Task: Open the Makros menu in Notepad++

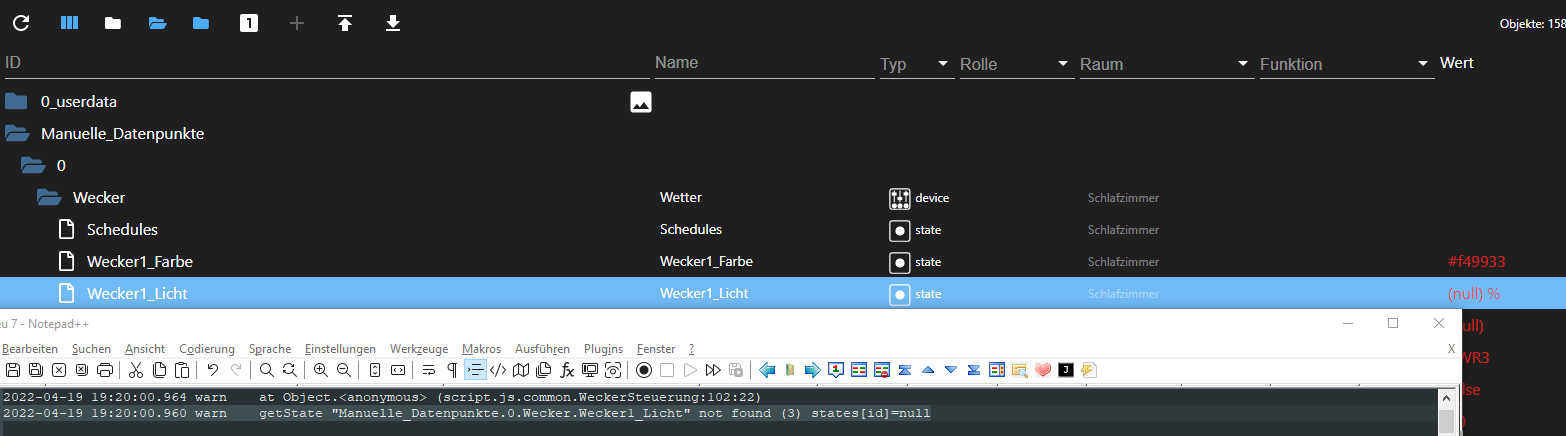Action: [481, 349]
